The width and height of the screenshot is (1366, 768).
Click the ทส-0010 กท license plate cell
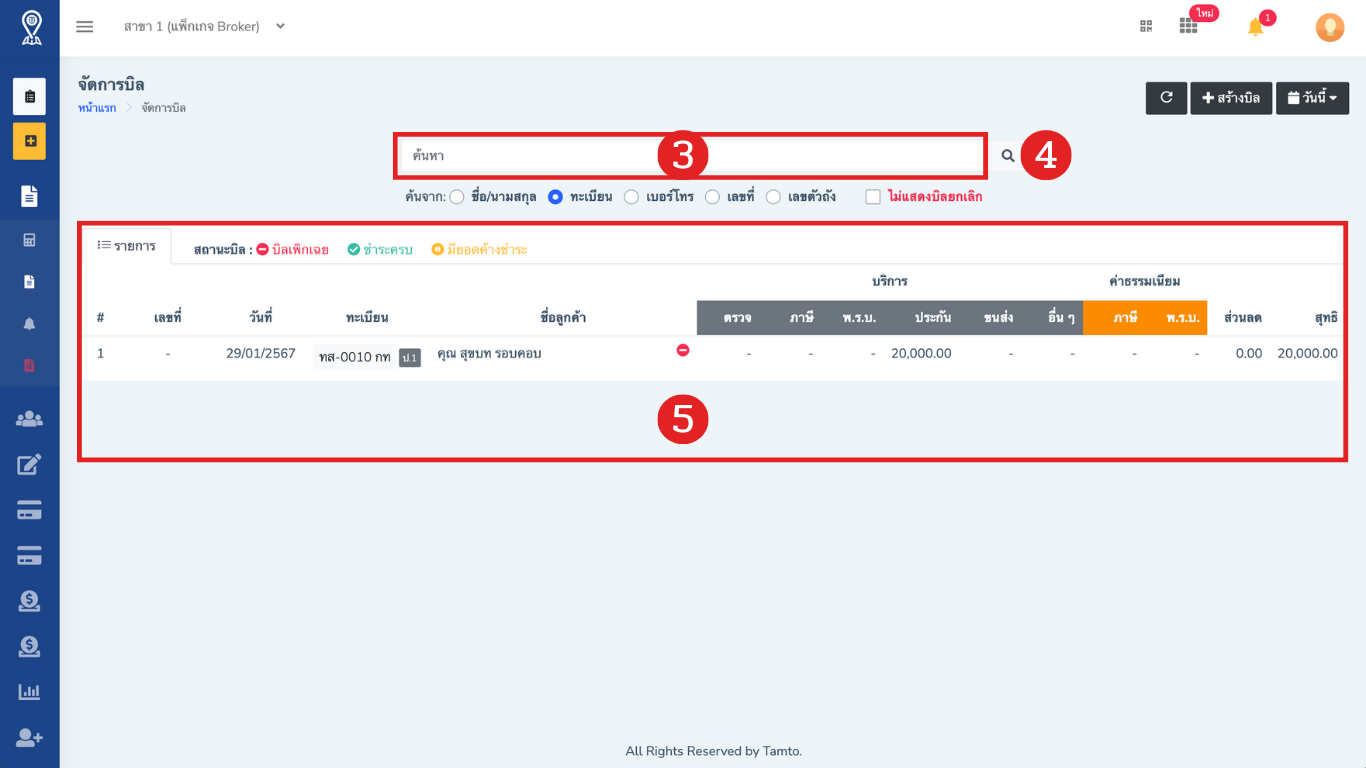tap(355, 357)
